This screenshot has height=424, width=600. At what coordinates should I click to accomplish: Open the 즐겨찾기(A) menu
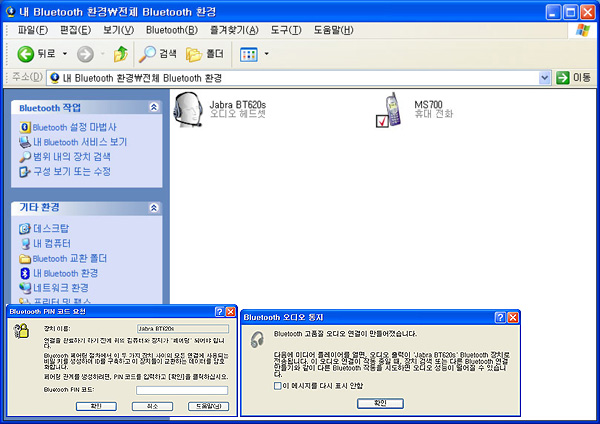pyautogui.click(x=234, y=30)
